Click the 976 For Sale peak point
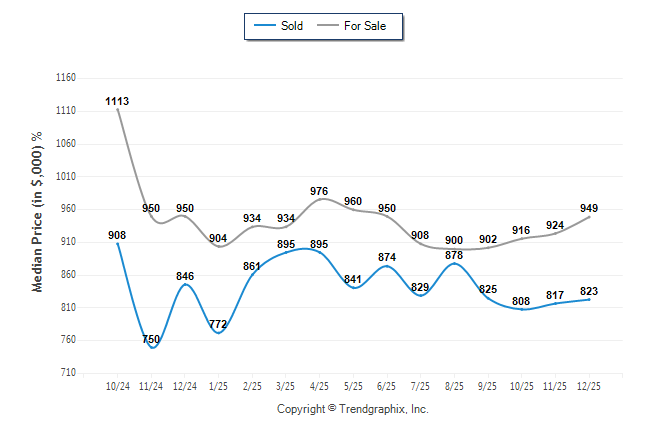 [x=320, y=199]
